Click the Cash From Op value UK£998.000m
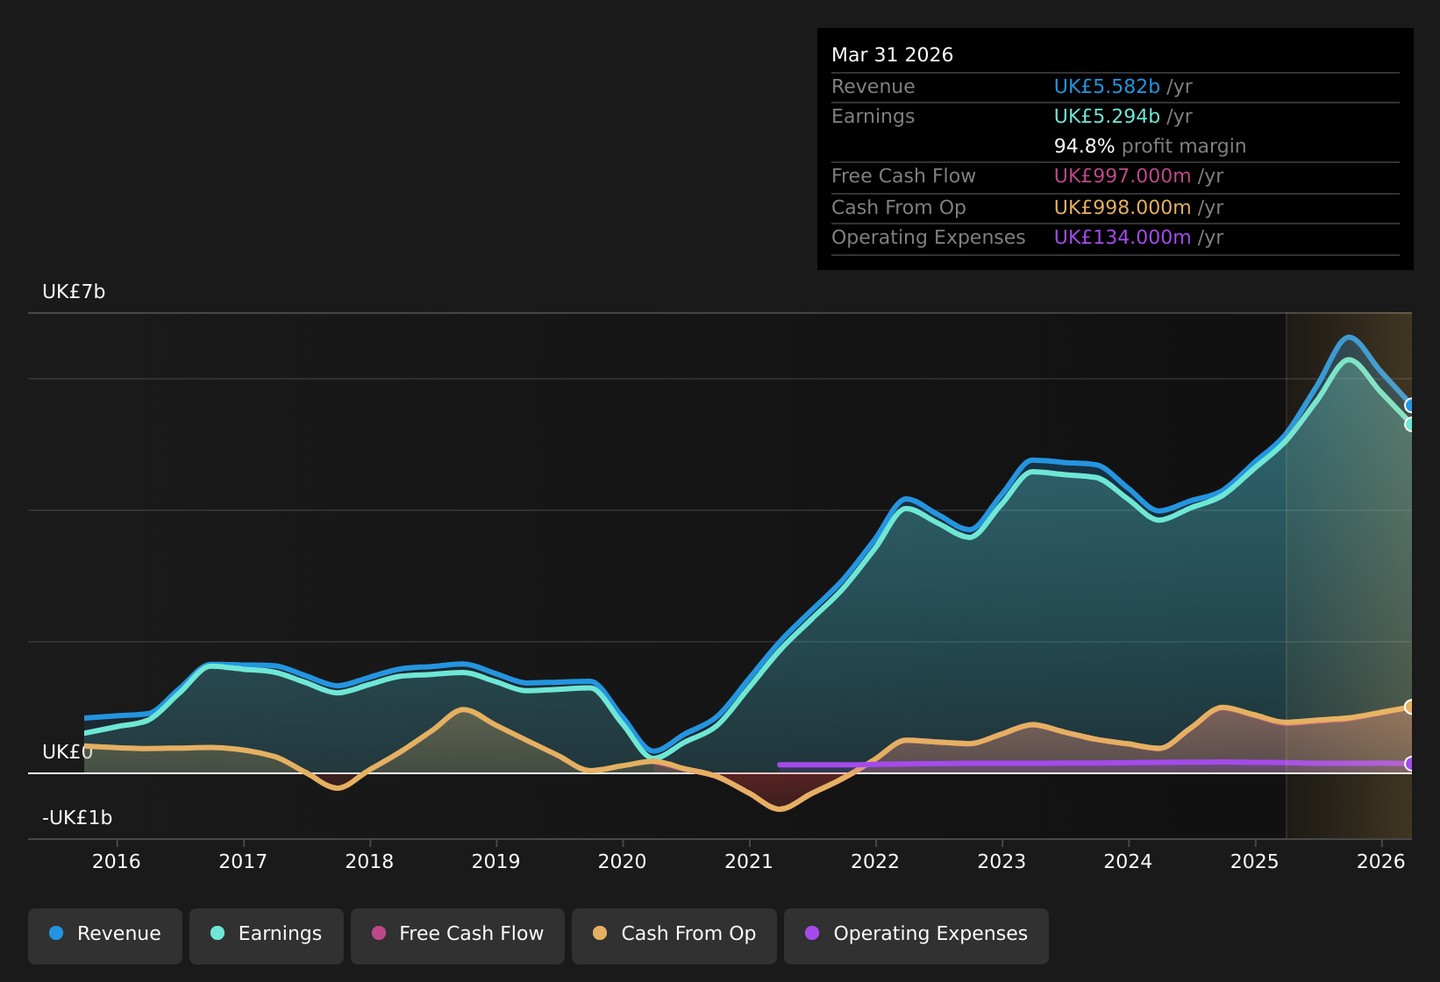 point(1122,208)
